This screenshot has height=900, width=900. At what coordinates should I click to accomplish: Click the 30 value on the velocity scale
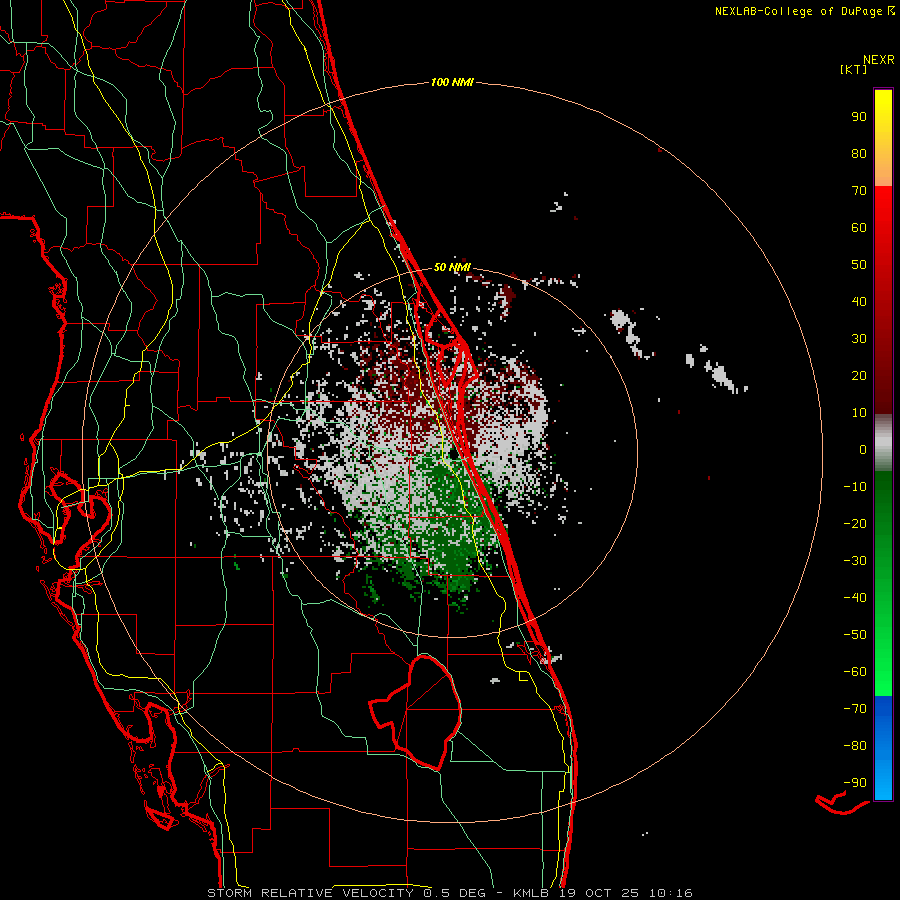[x=859, y=339]
